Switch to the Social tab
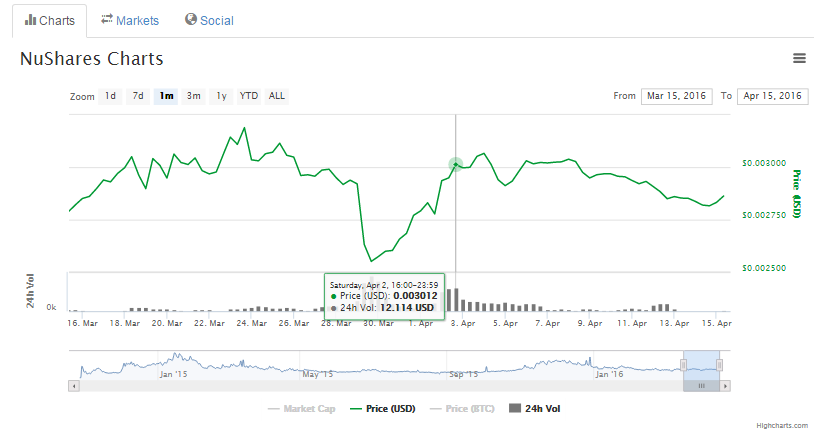 coord(209,20)
